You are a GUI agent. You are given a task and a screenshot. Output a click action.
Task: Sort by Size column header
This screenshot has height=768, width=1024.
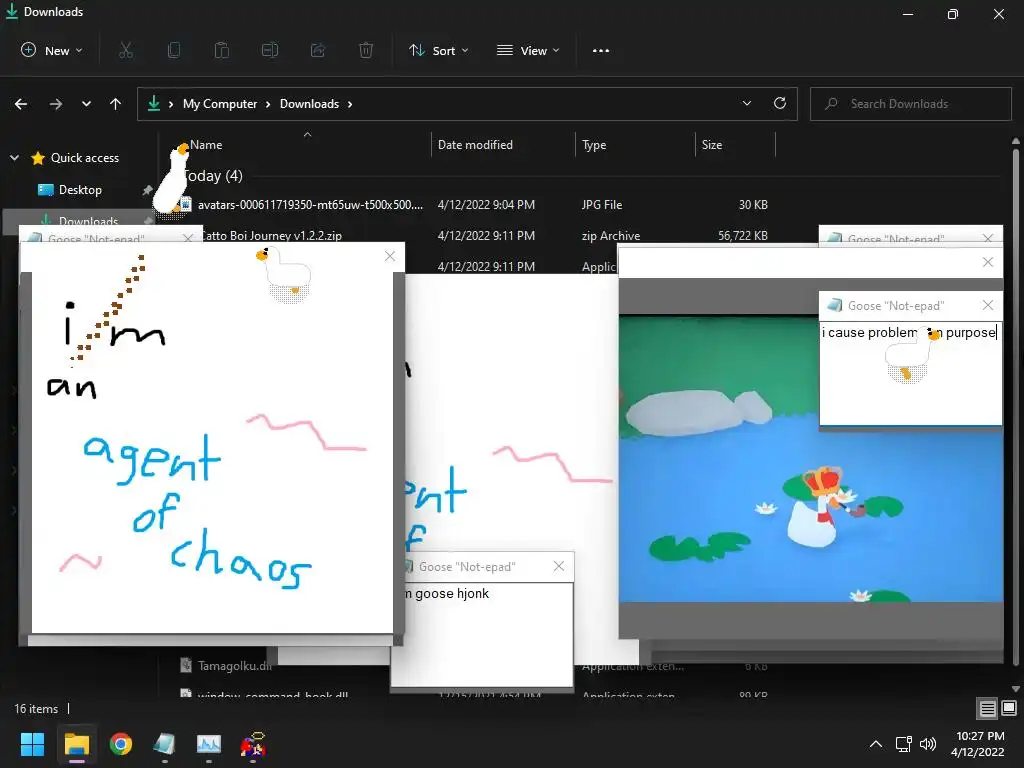[x=712, y=145]
